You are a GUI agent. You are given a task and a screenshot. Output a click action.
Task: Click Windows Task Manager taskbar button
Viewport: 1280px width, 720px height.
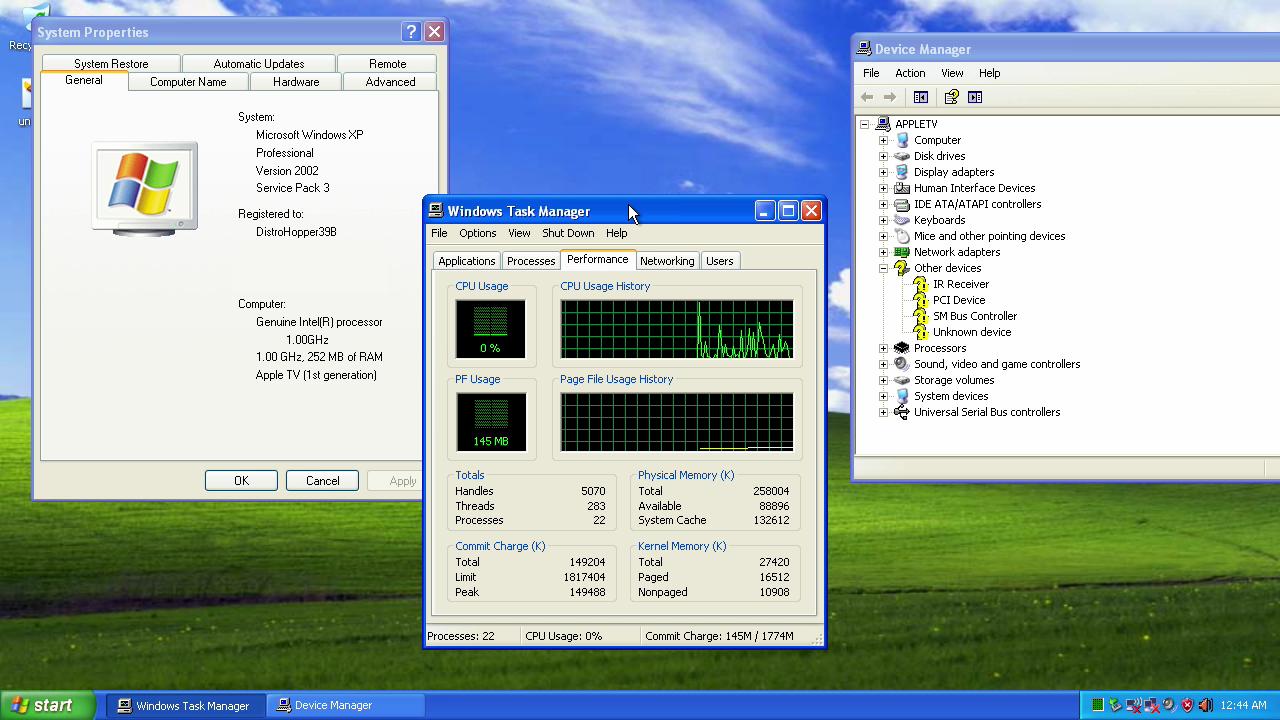click(185, 705)
